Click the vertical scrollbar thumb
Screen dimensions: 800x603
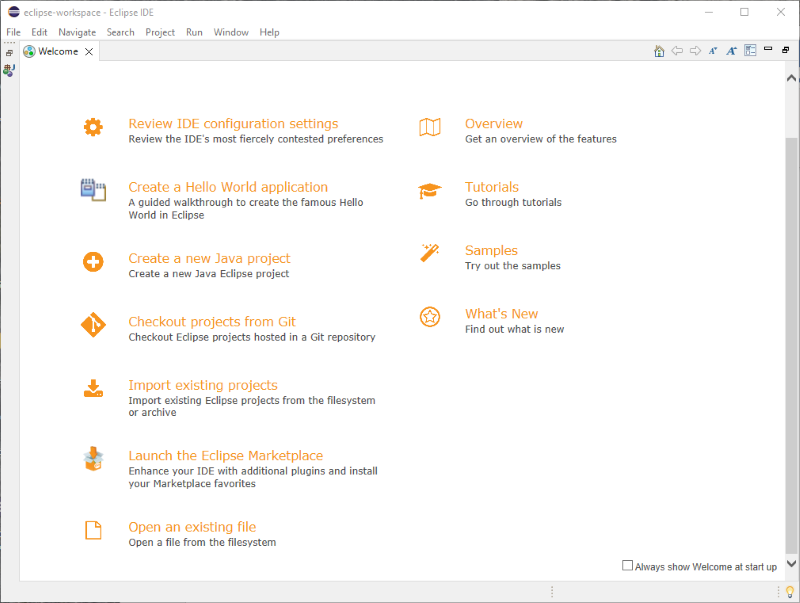click(791, 345)
